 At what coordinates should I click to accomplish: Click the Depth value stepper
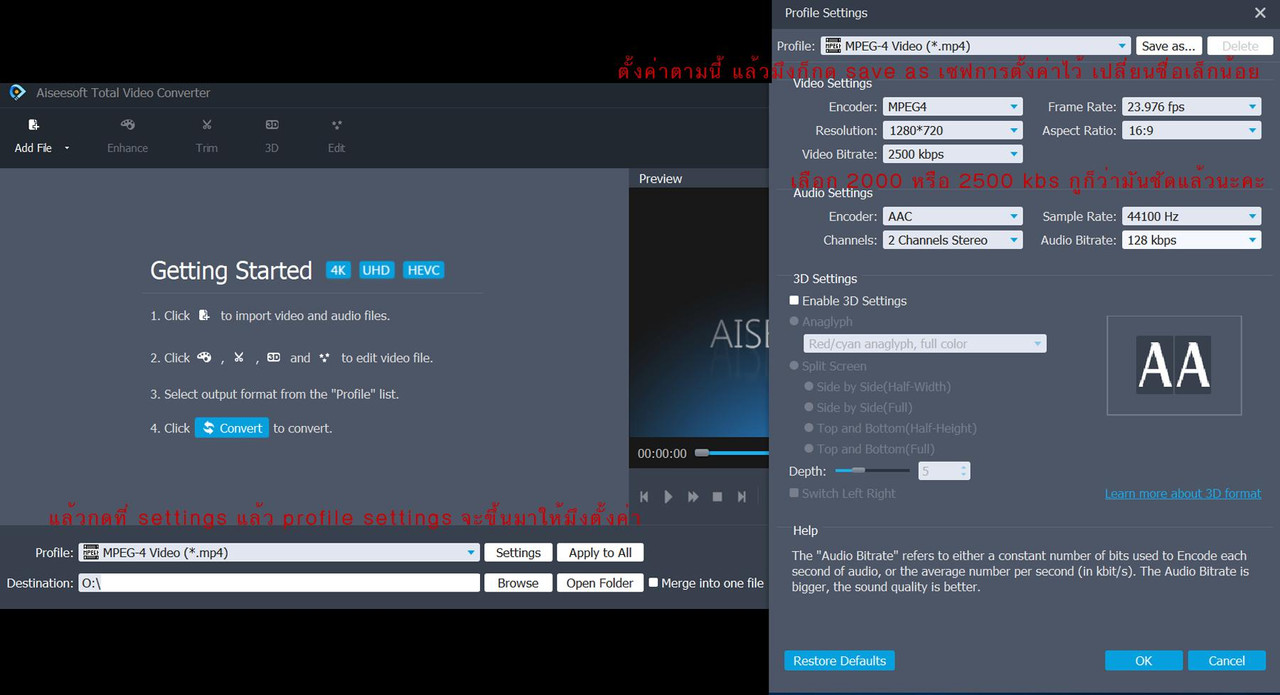coord(964,470)
